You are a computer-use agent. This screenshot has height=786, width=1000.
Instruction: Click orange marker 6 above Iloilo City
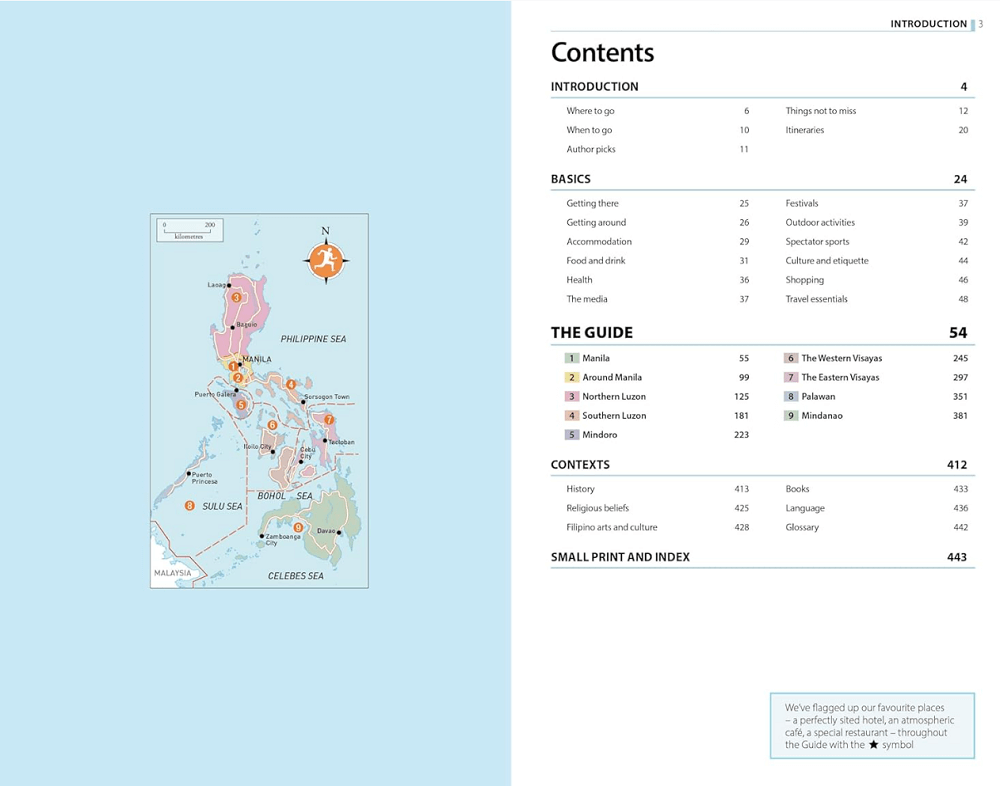coord(272,425)
